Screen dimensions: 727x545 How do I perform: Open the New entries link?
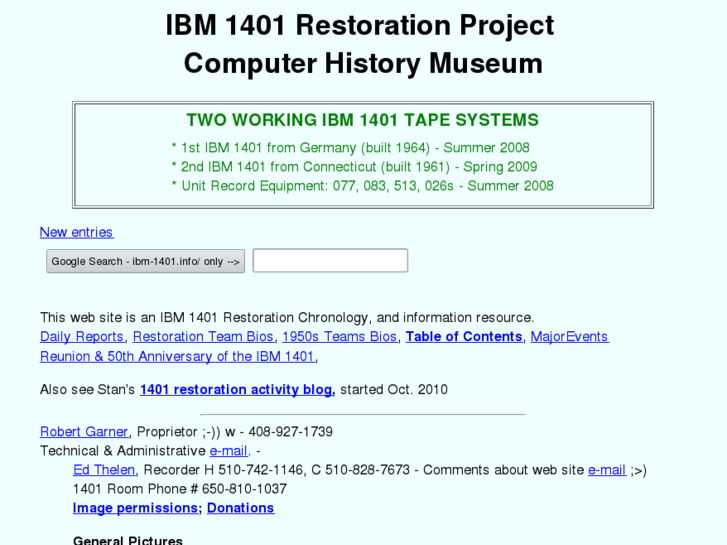(77, 232)
